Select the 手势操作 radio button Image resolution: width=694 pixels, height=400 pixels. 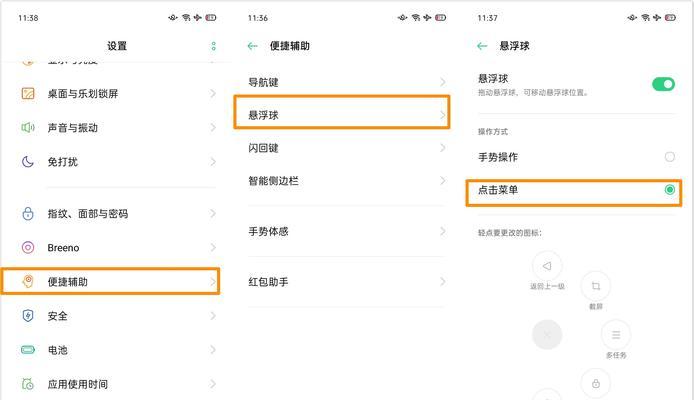coord(670,157)
